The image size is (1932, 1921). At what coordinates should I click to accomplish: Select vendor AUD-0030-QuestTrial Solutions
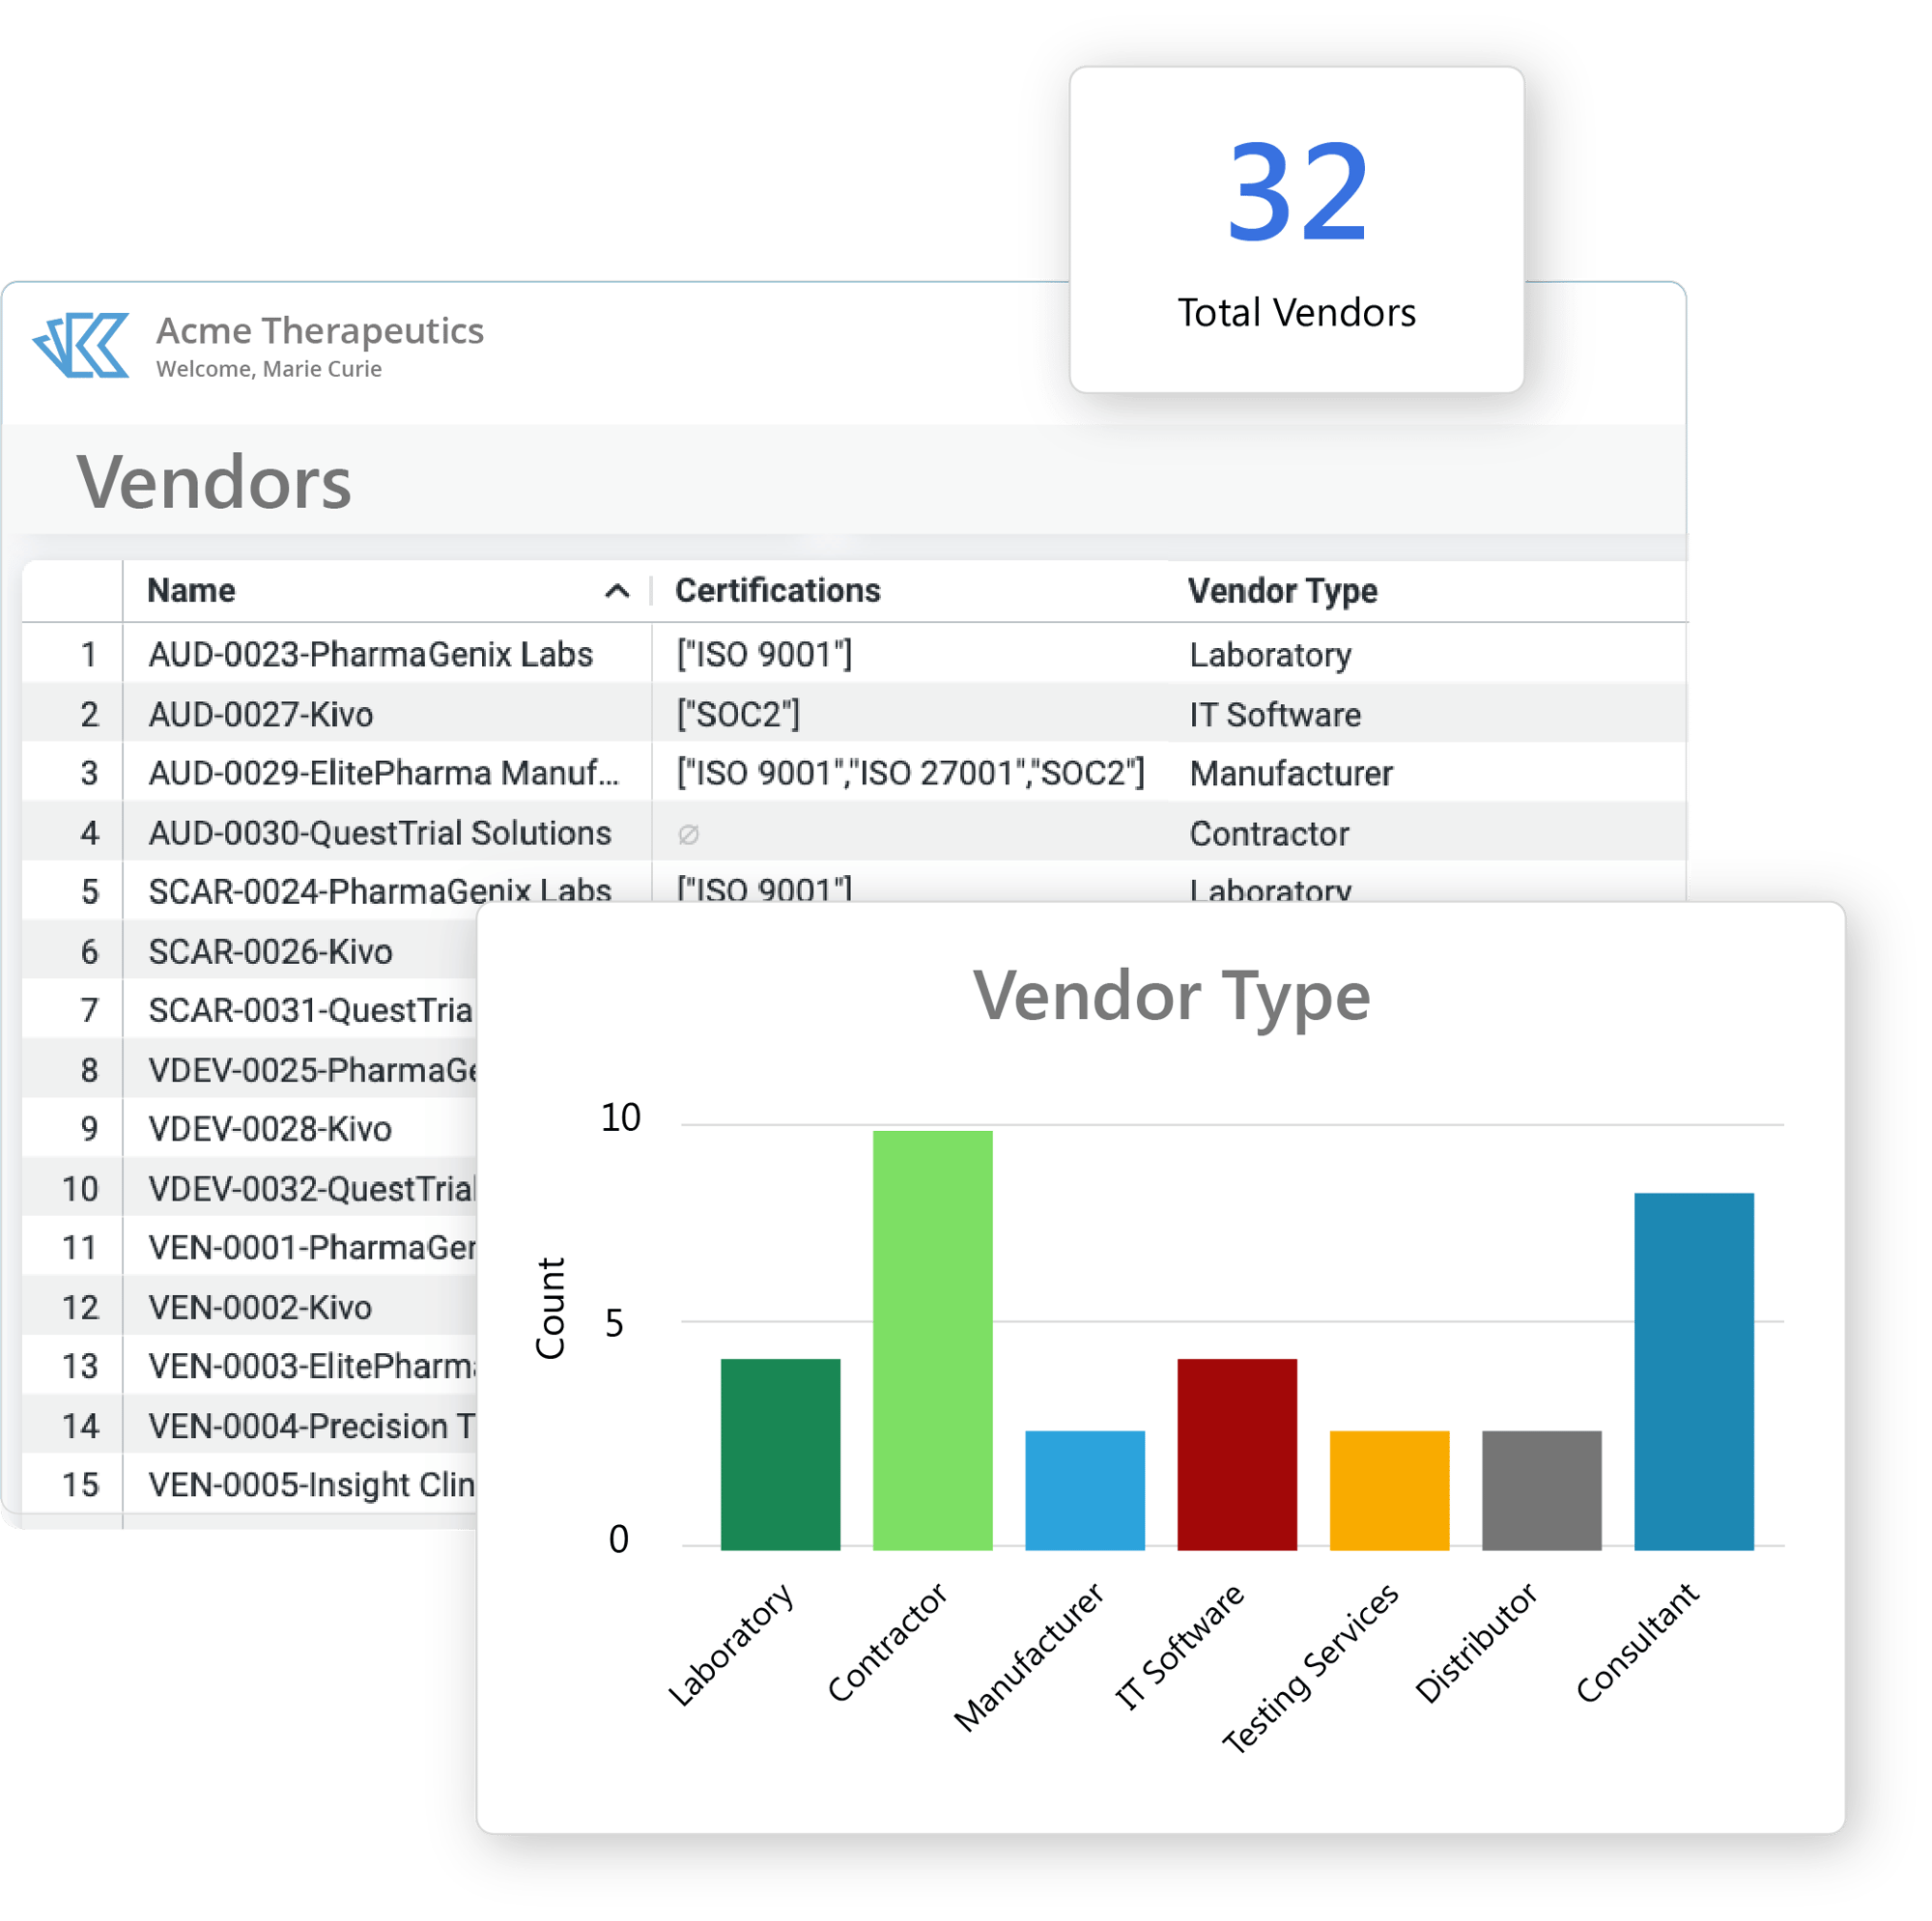(x=380, y=833)
